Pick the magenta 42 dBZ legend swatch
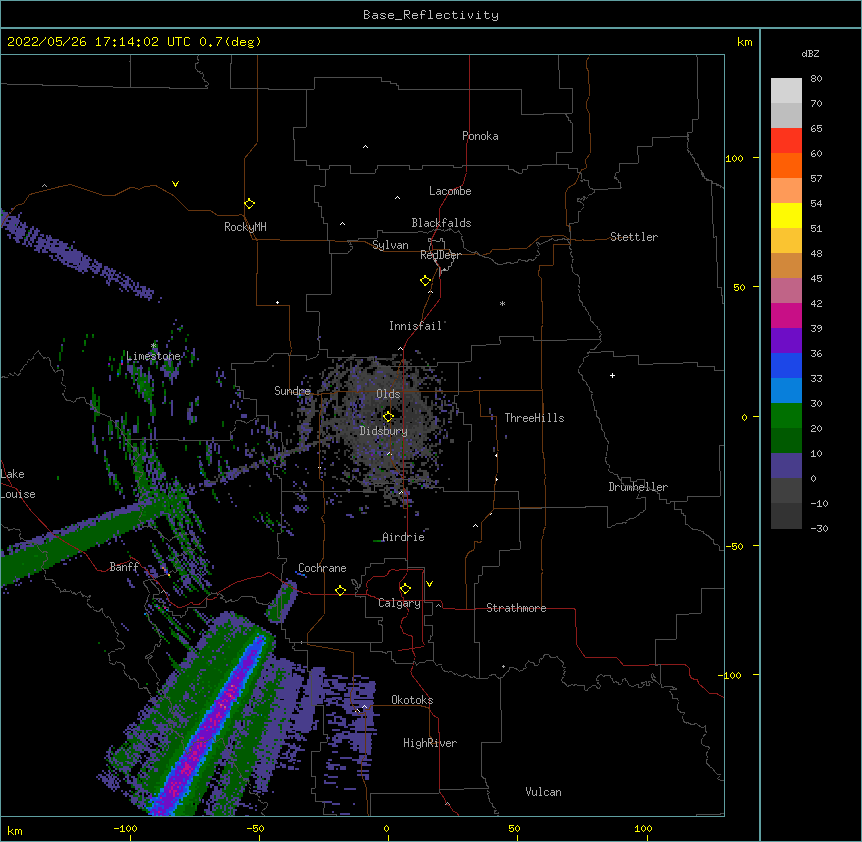 (786, 315)
